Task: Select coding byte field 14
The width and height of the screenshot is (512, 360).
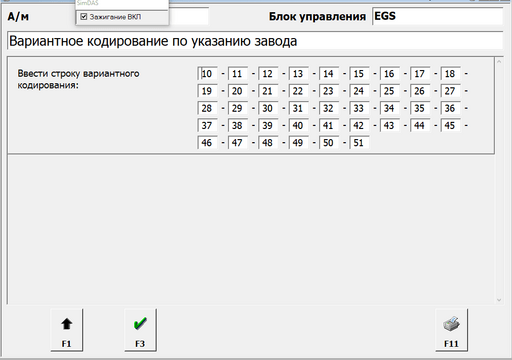Action: coord(329,74)
